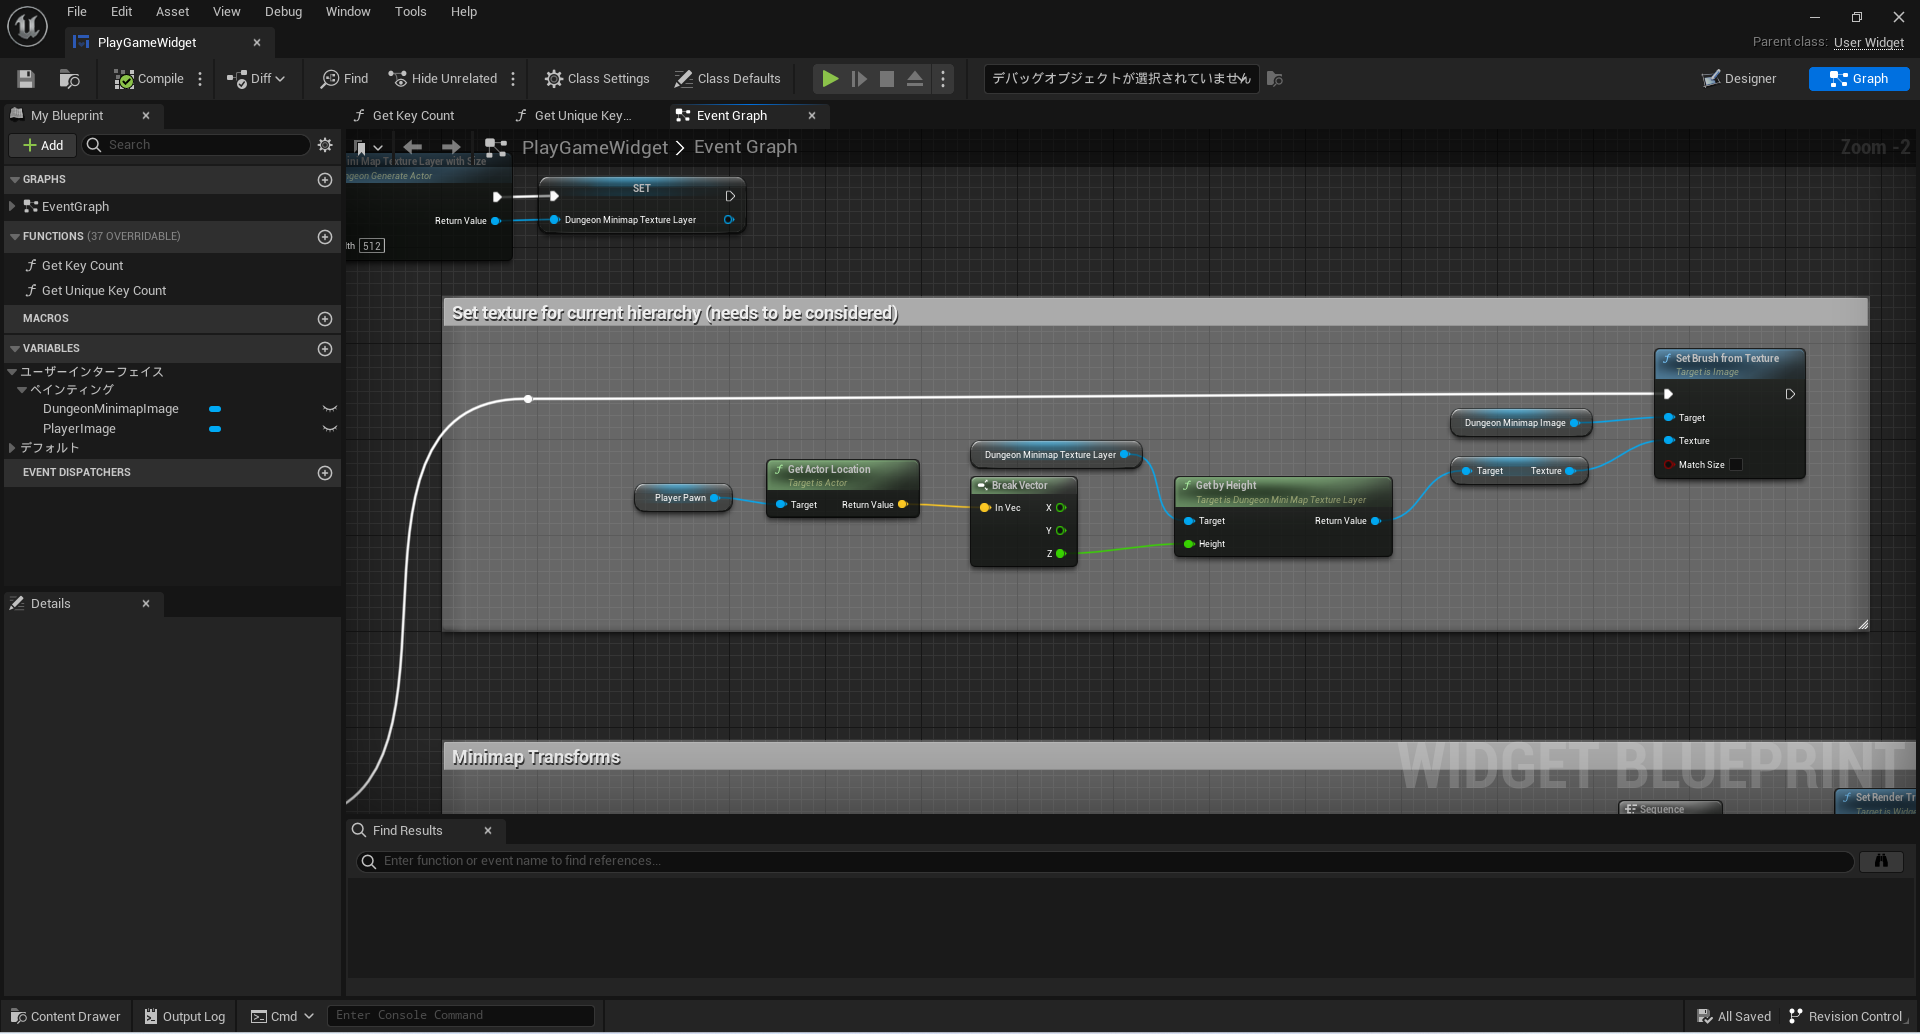This screenshot has width=1920, height=1034.
Task: Expand the デフォルト category
Action: (12, 448)
